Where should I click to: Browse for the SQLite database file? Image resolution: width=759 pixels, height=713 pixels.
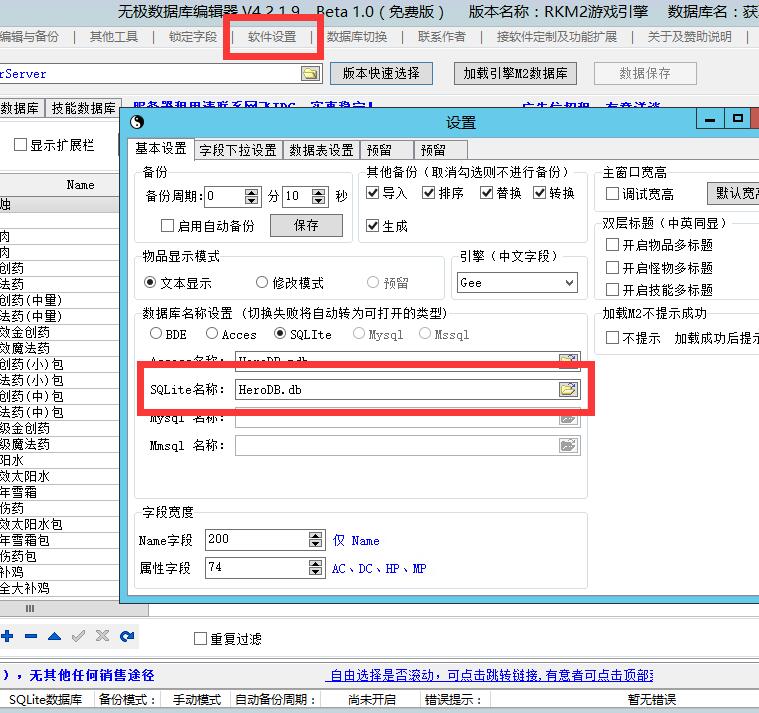(568, 389)
